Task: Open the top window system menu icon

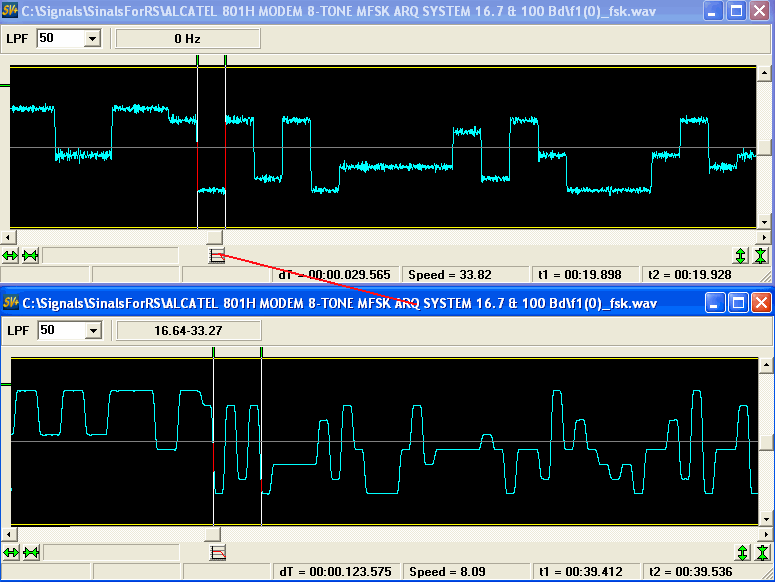Action: pos(11,11)
